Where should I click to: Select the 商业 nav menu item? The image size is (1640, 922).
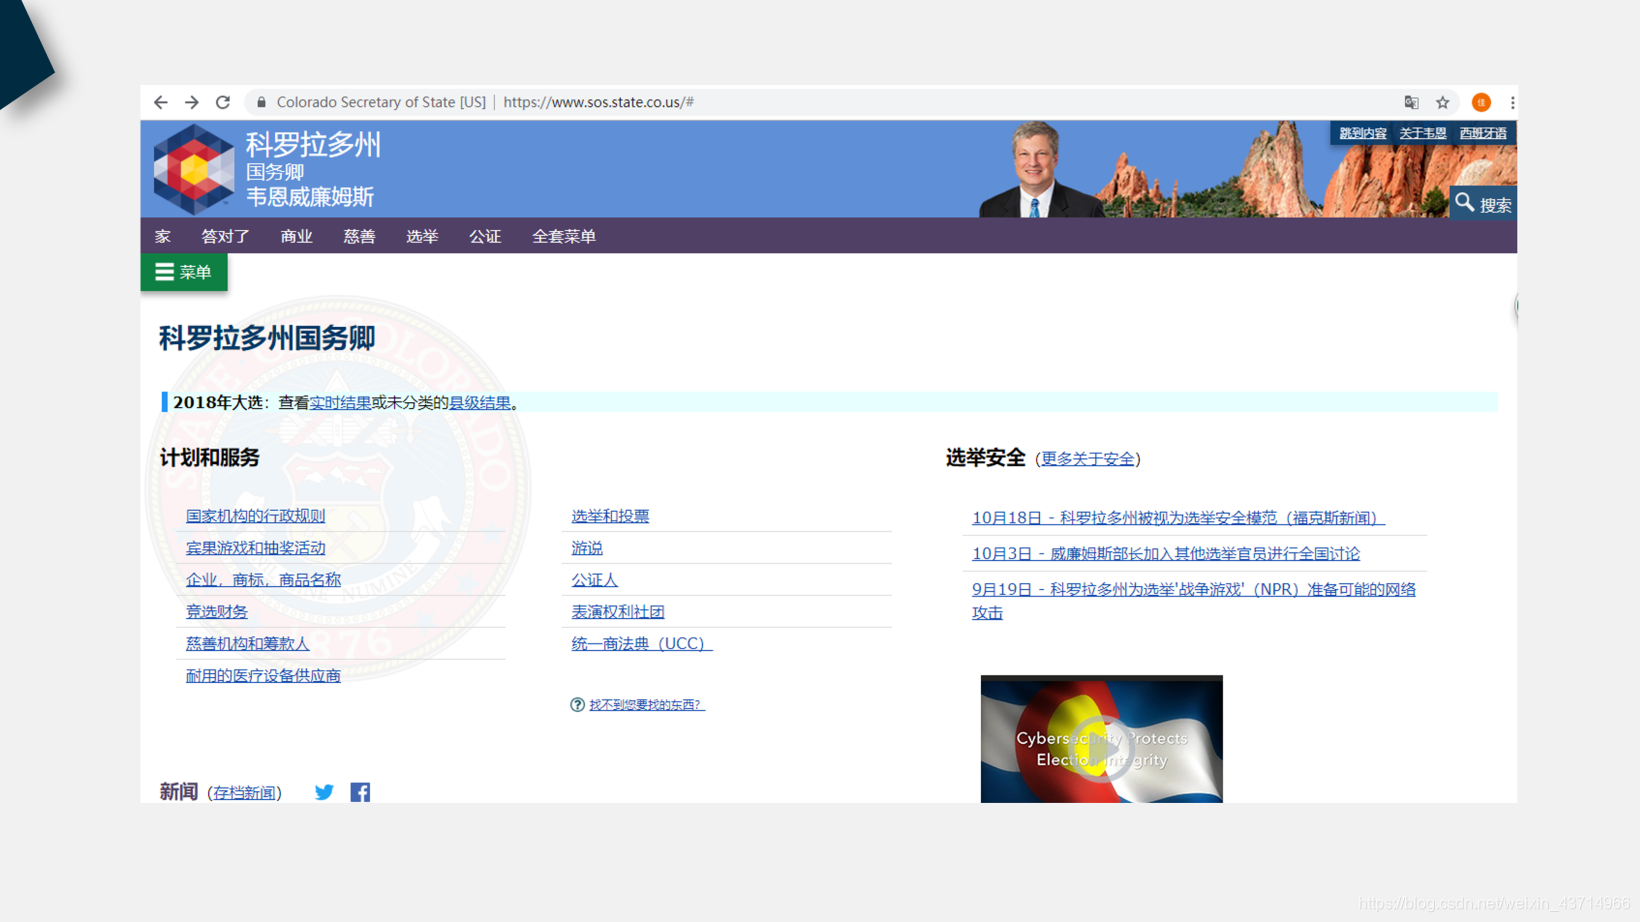[x=296, y=236]
